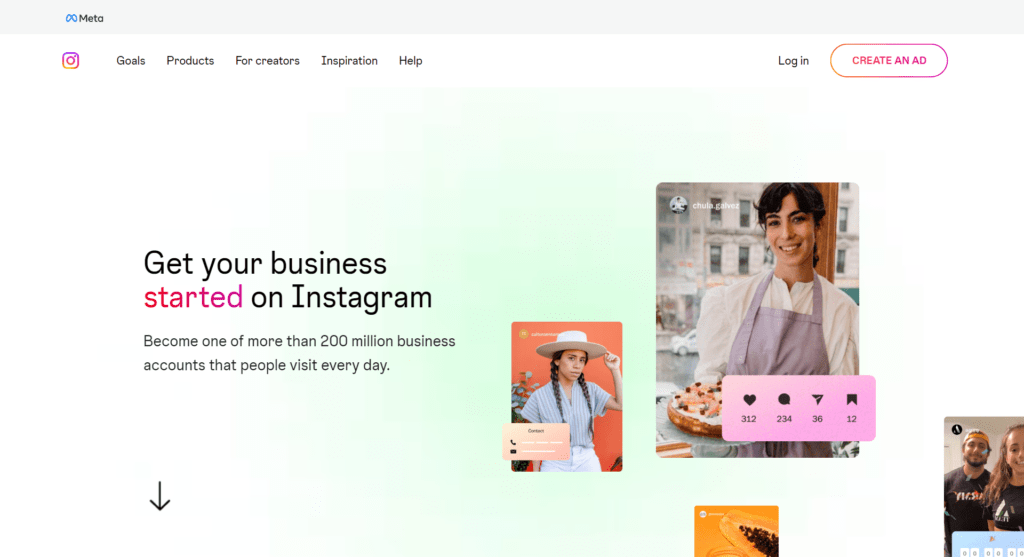Click the Log in link

(x=793, y=61)
